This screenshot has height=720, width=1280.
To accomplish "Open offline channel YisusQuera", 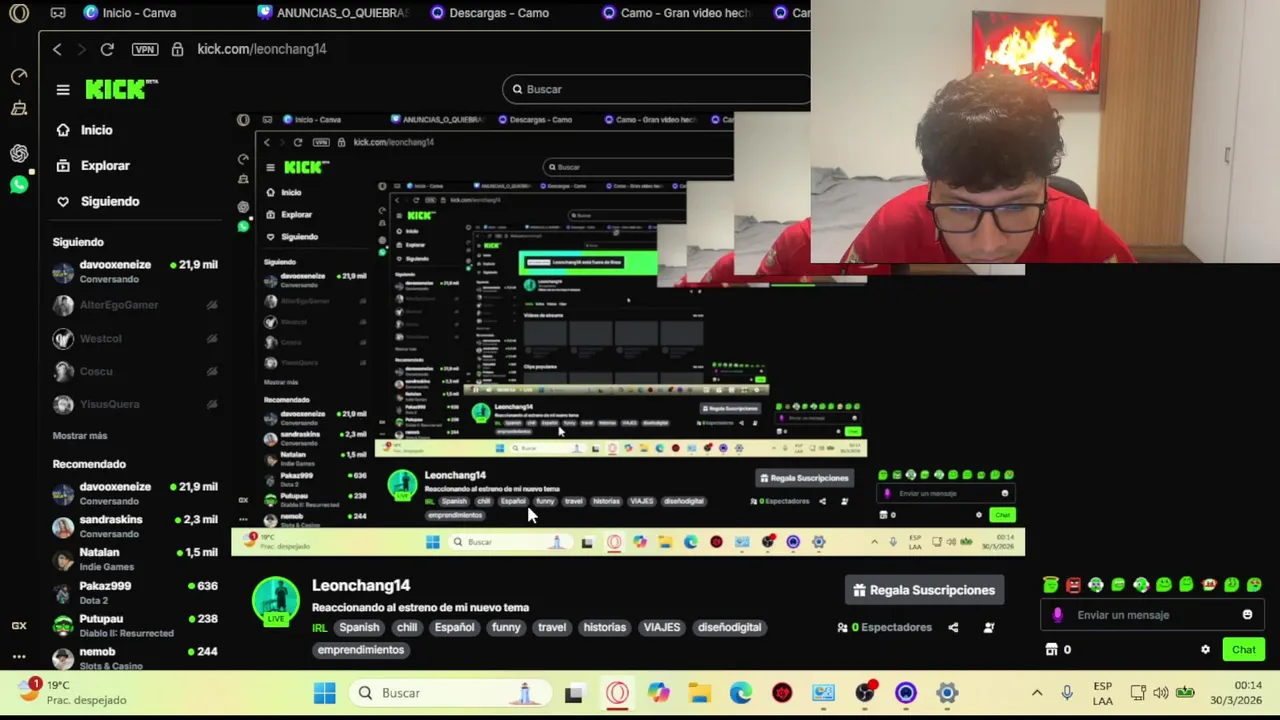I will [x=135, y=405].
